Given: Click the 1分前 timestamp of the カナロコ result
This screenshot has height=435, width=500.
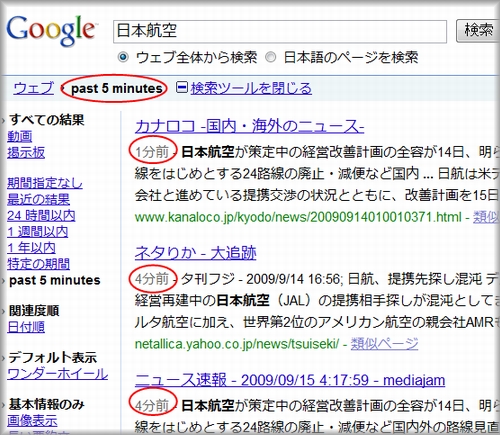Looking at the screenshot, I should 152,152.
